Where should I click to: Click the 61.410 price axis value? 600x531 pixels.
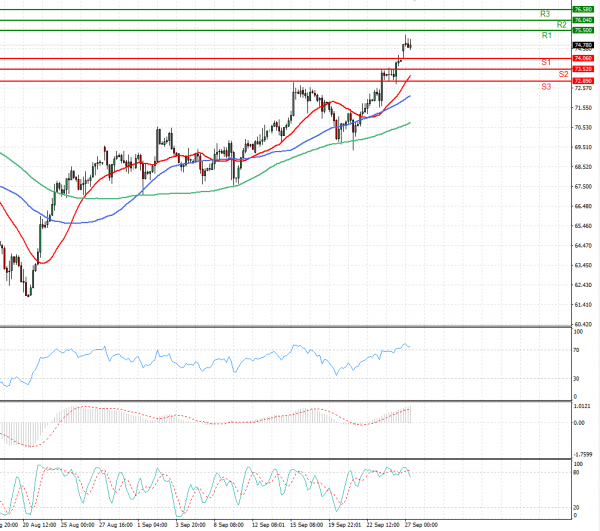pos(583,305)
